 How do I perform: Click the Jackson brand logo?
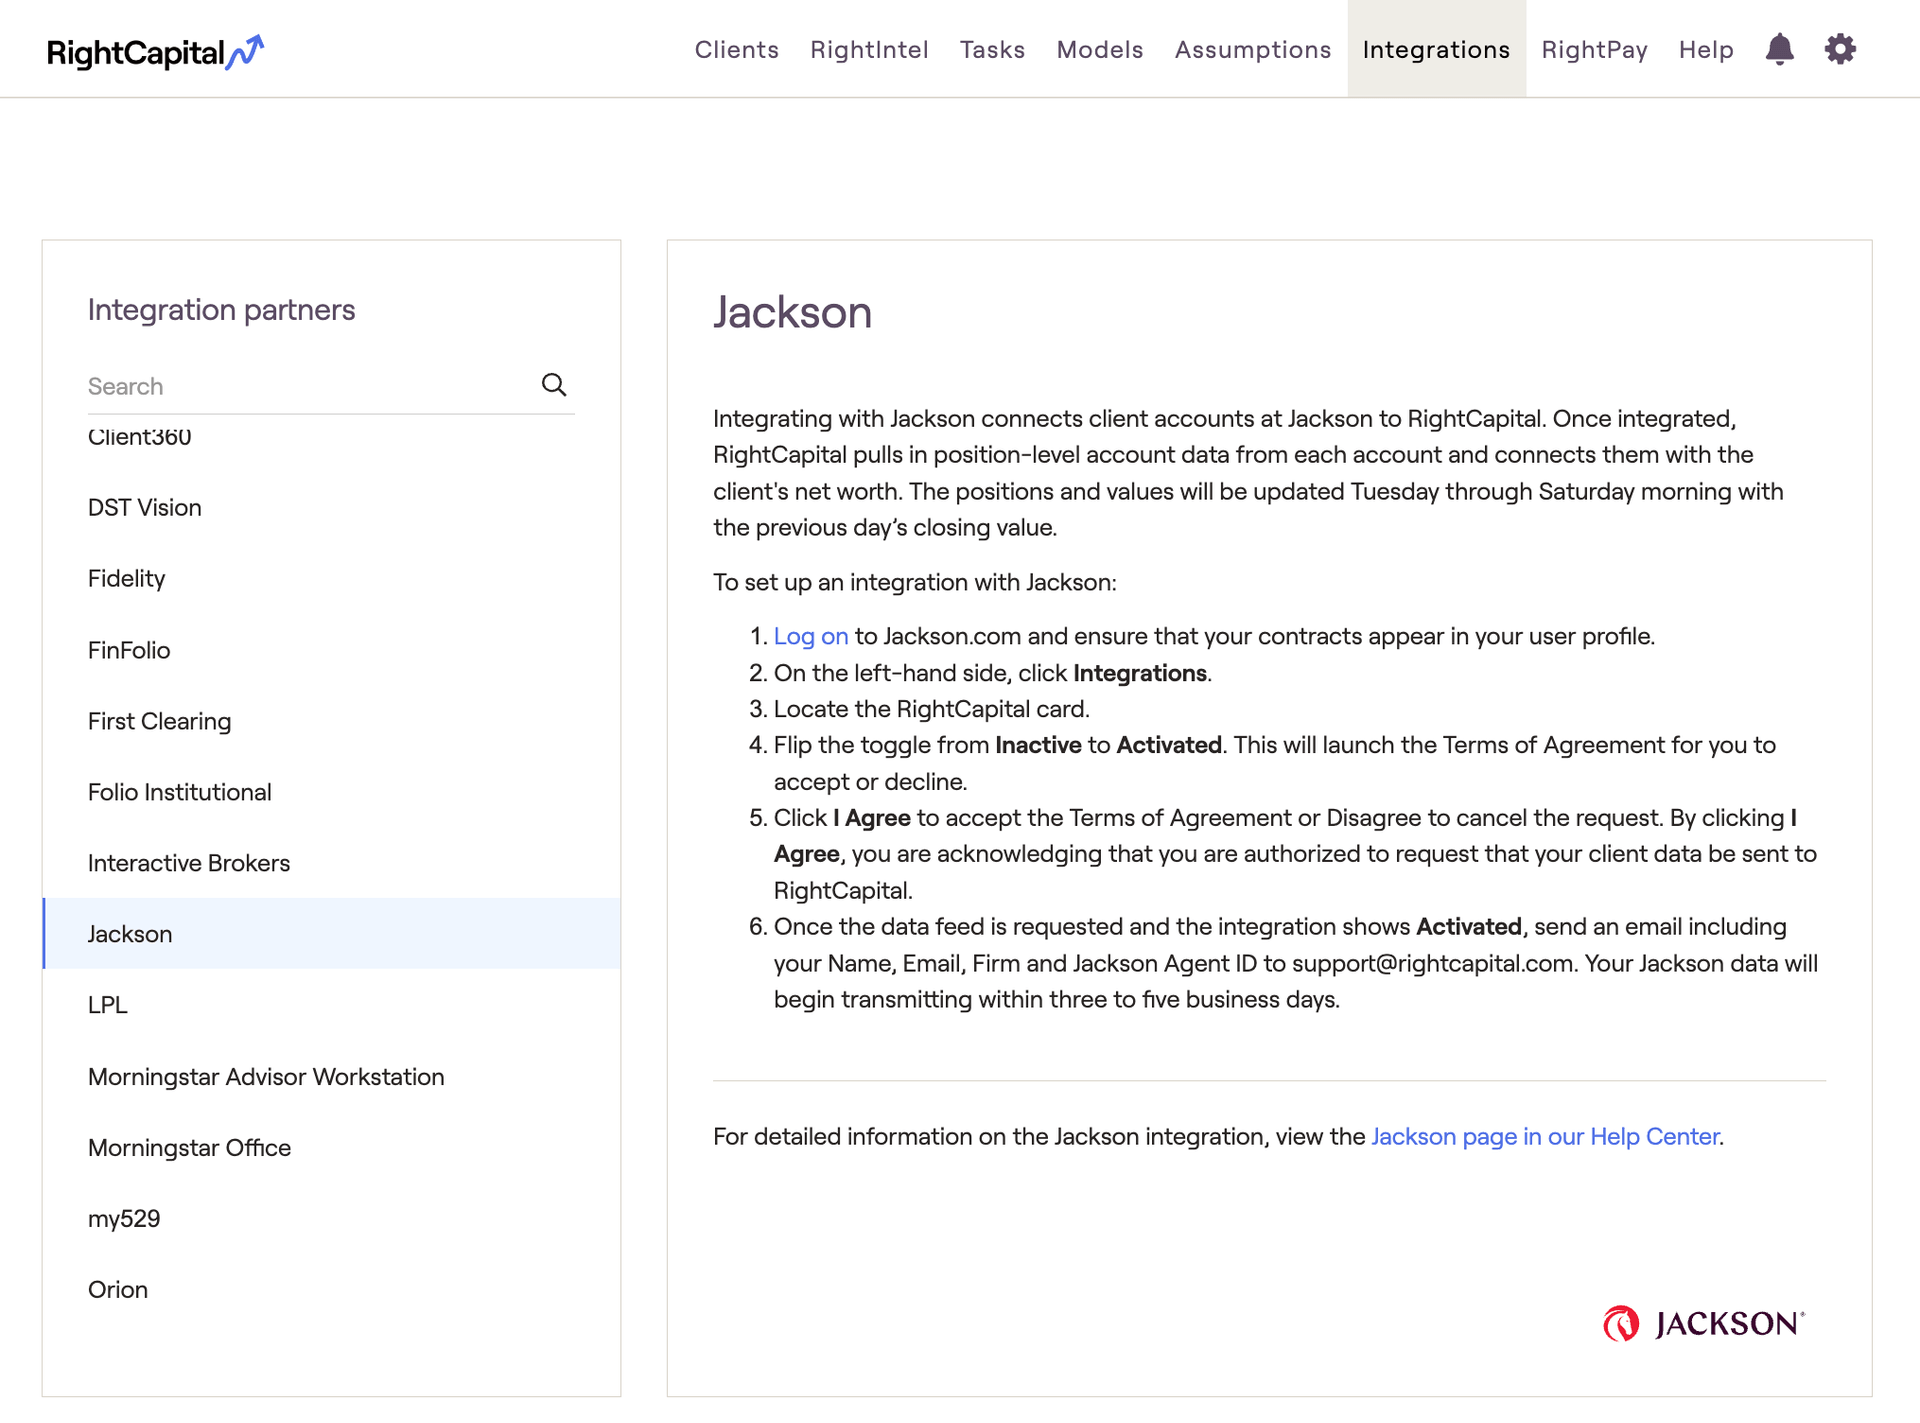1704,1323
